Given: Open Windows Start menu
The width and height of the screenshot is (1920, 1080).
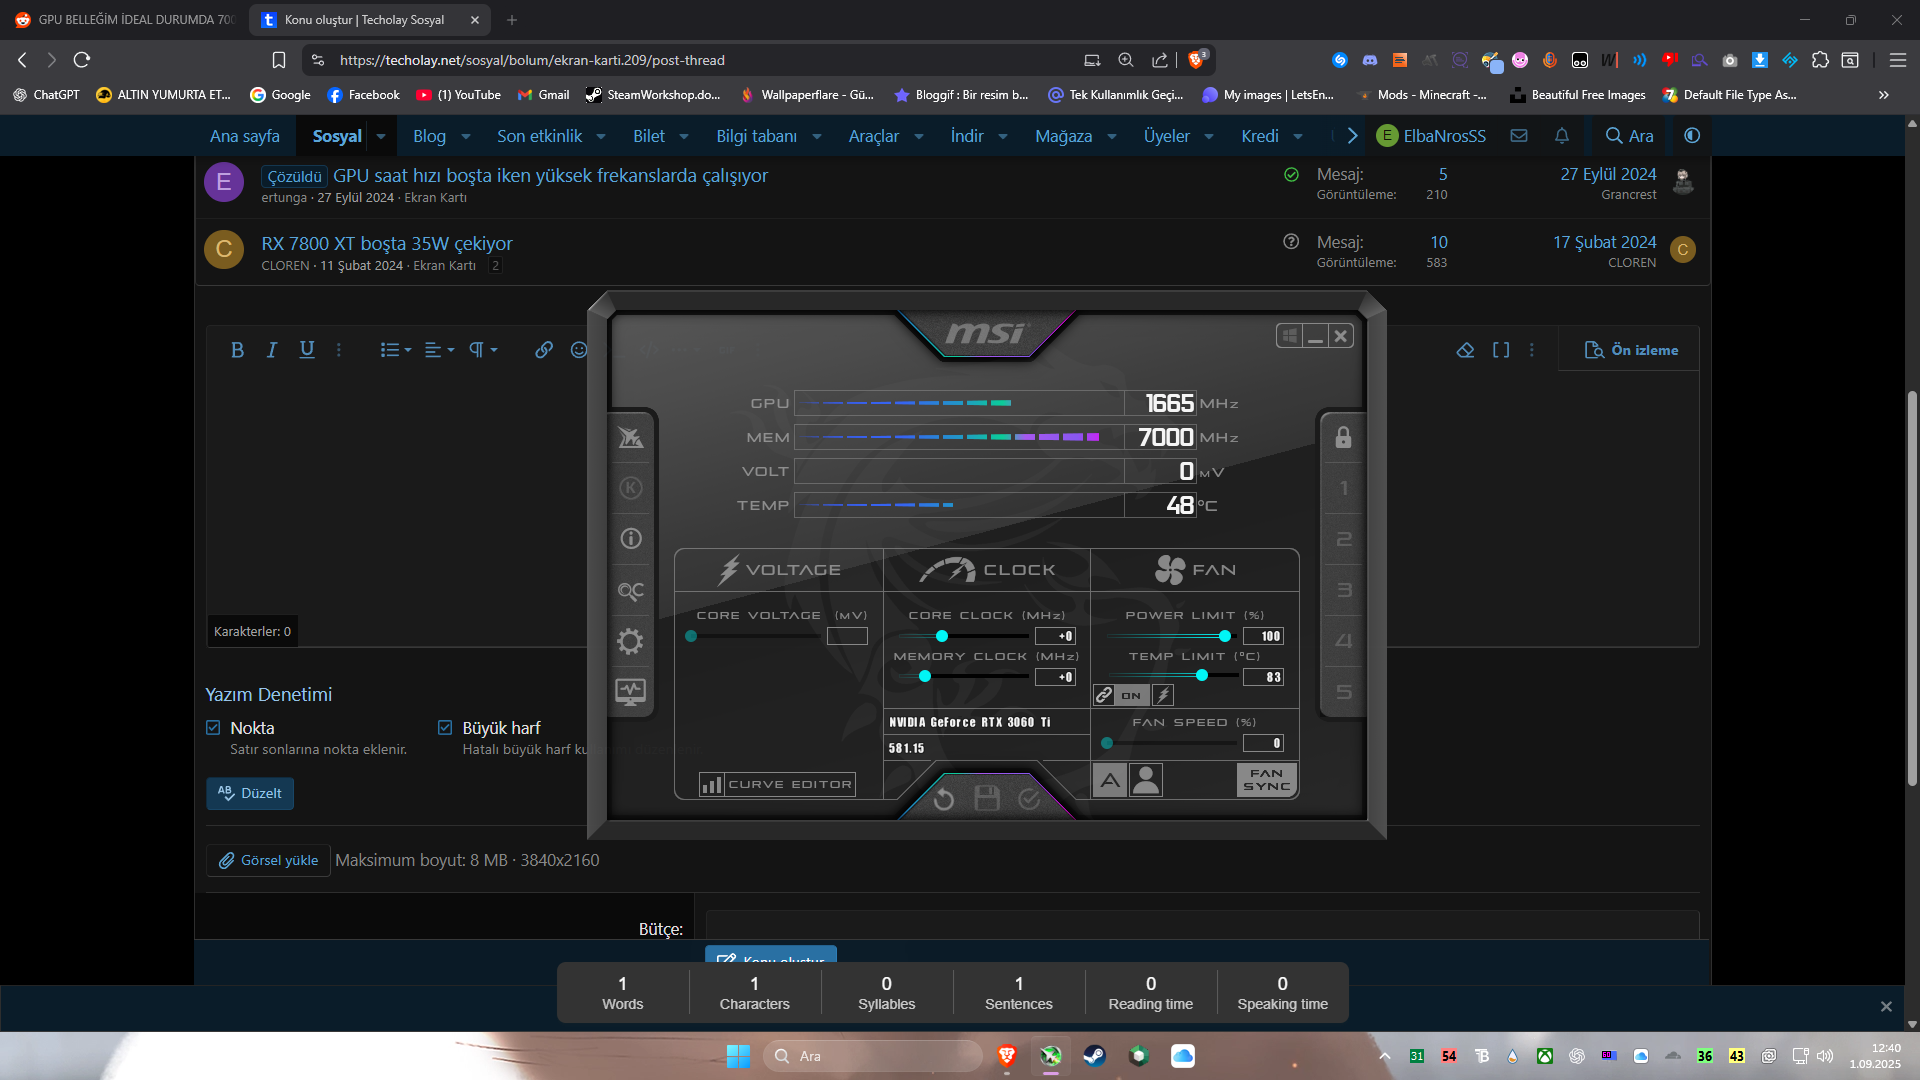Looking at the screenshot, I should click(739, 1056).
